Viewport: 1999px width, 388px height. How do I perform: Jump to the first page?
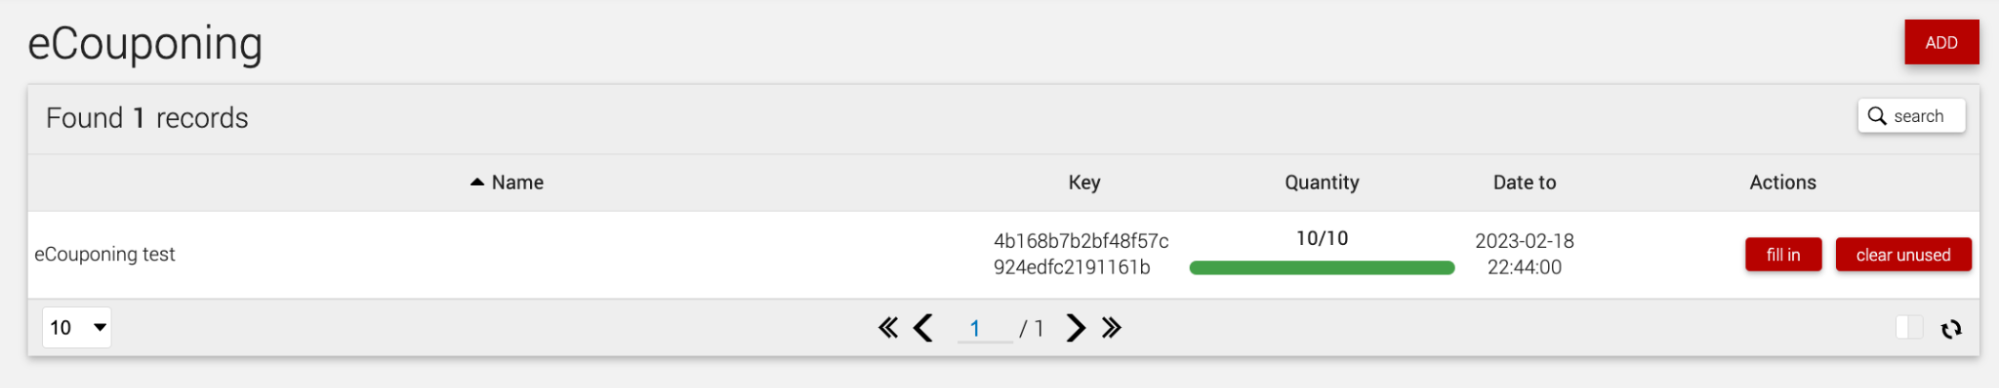pyautogui.click(x=888, y=328)
